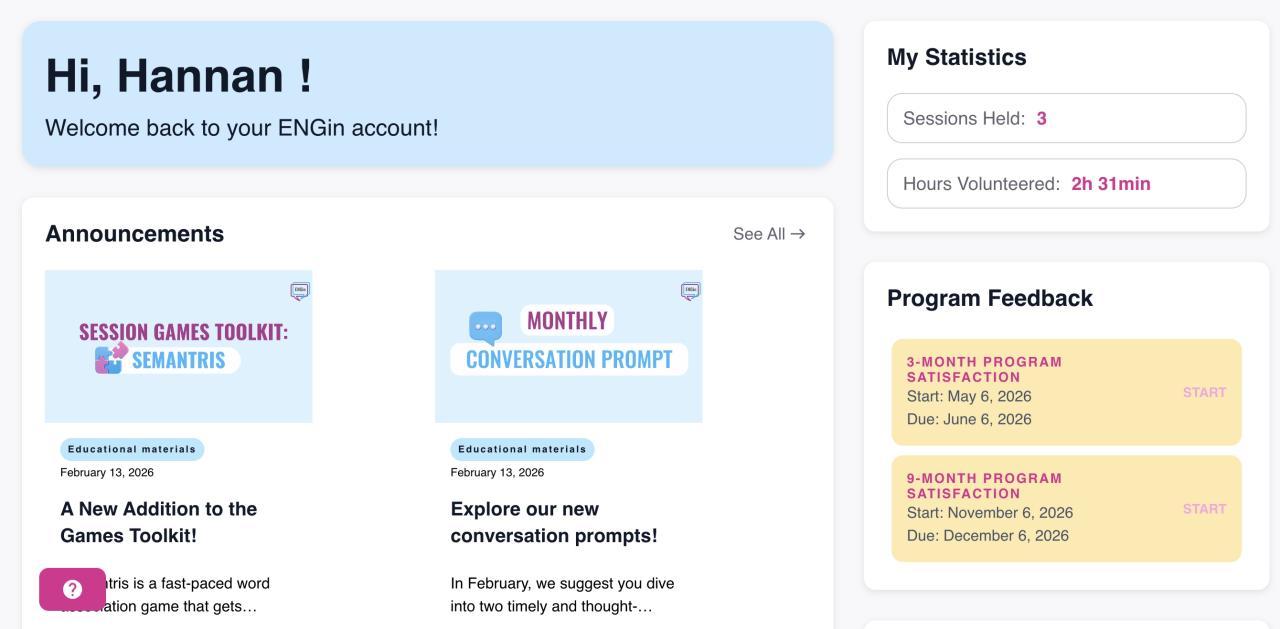Click the 9-Month Program Satisfaction card title

click(x=984, y=486)
